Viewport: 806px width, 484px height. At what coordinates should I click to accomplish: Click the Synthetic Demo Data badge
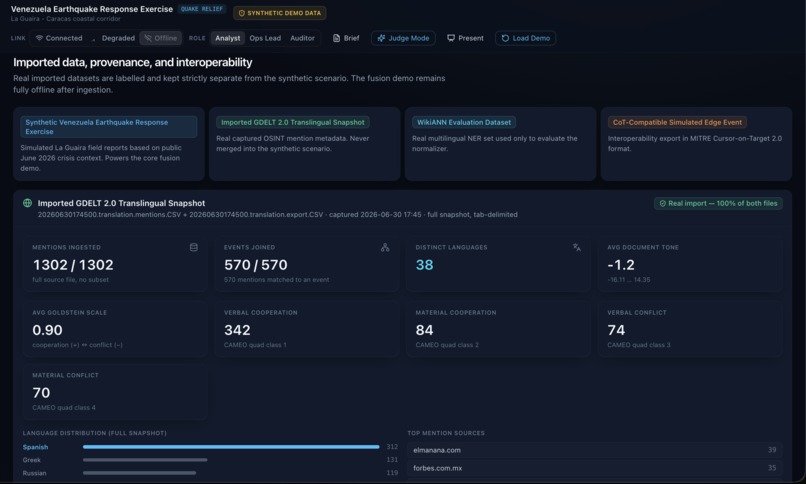point(280,13)
